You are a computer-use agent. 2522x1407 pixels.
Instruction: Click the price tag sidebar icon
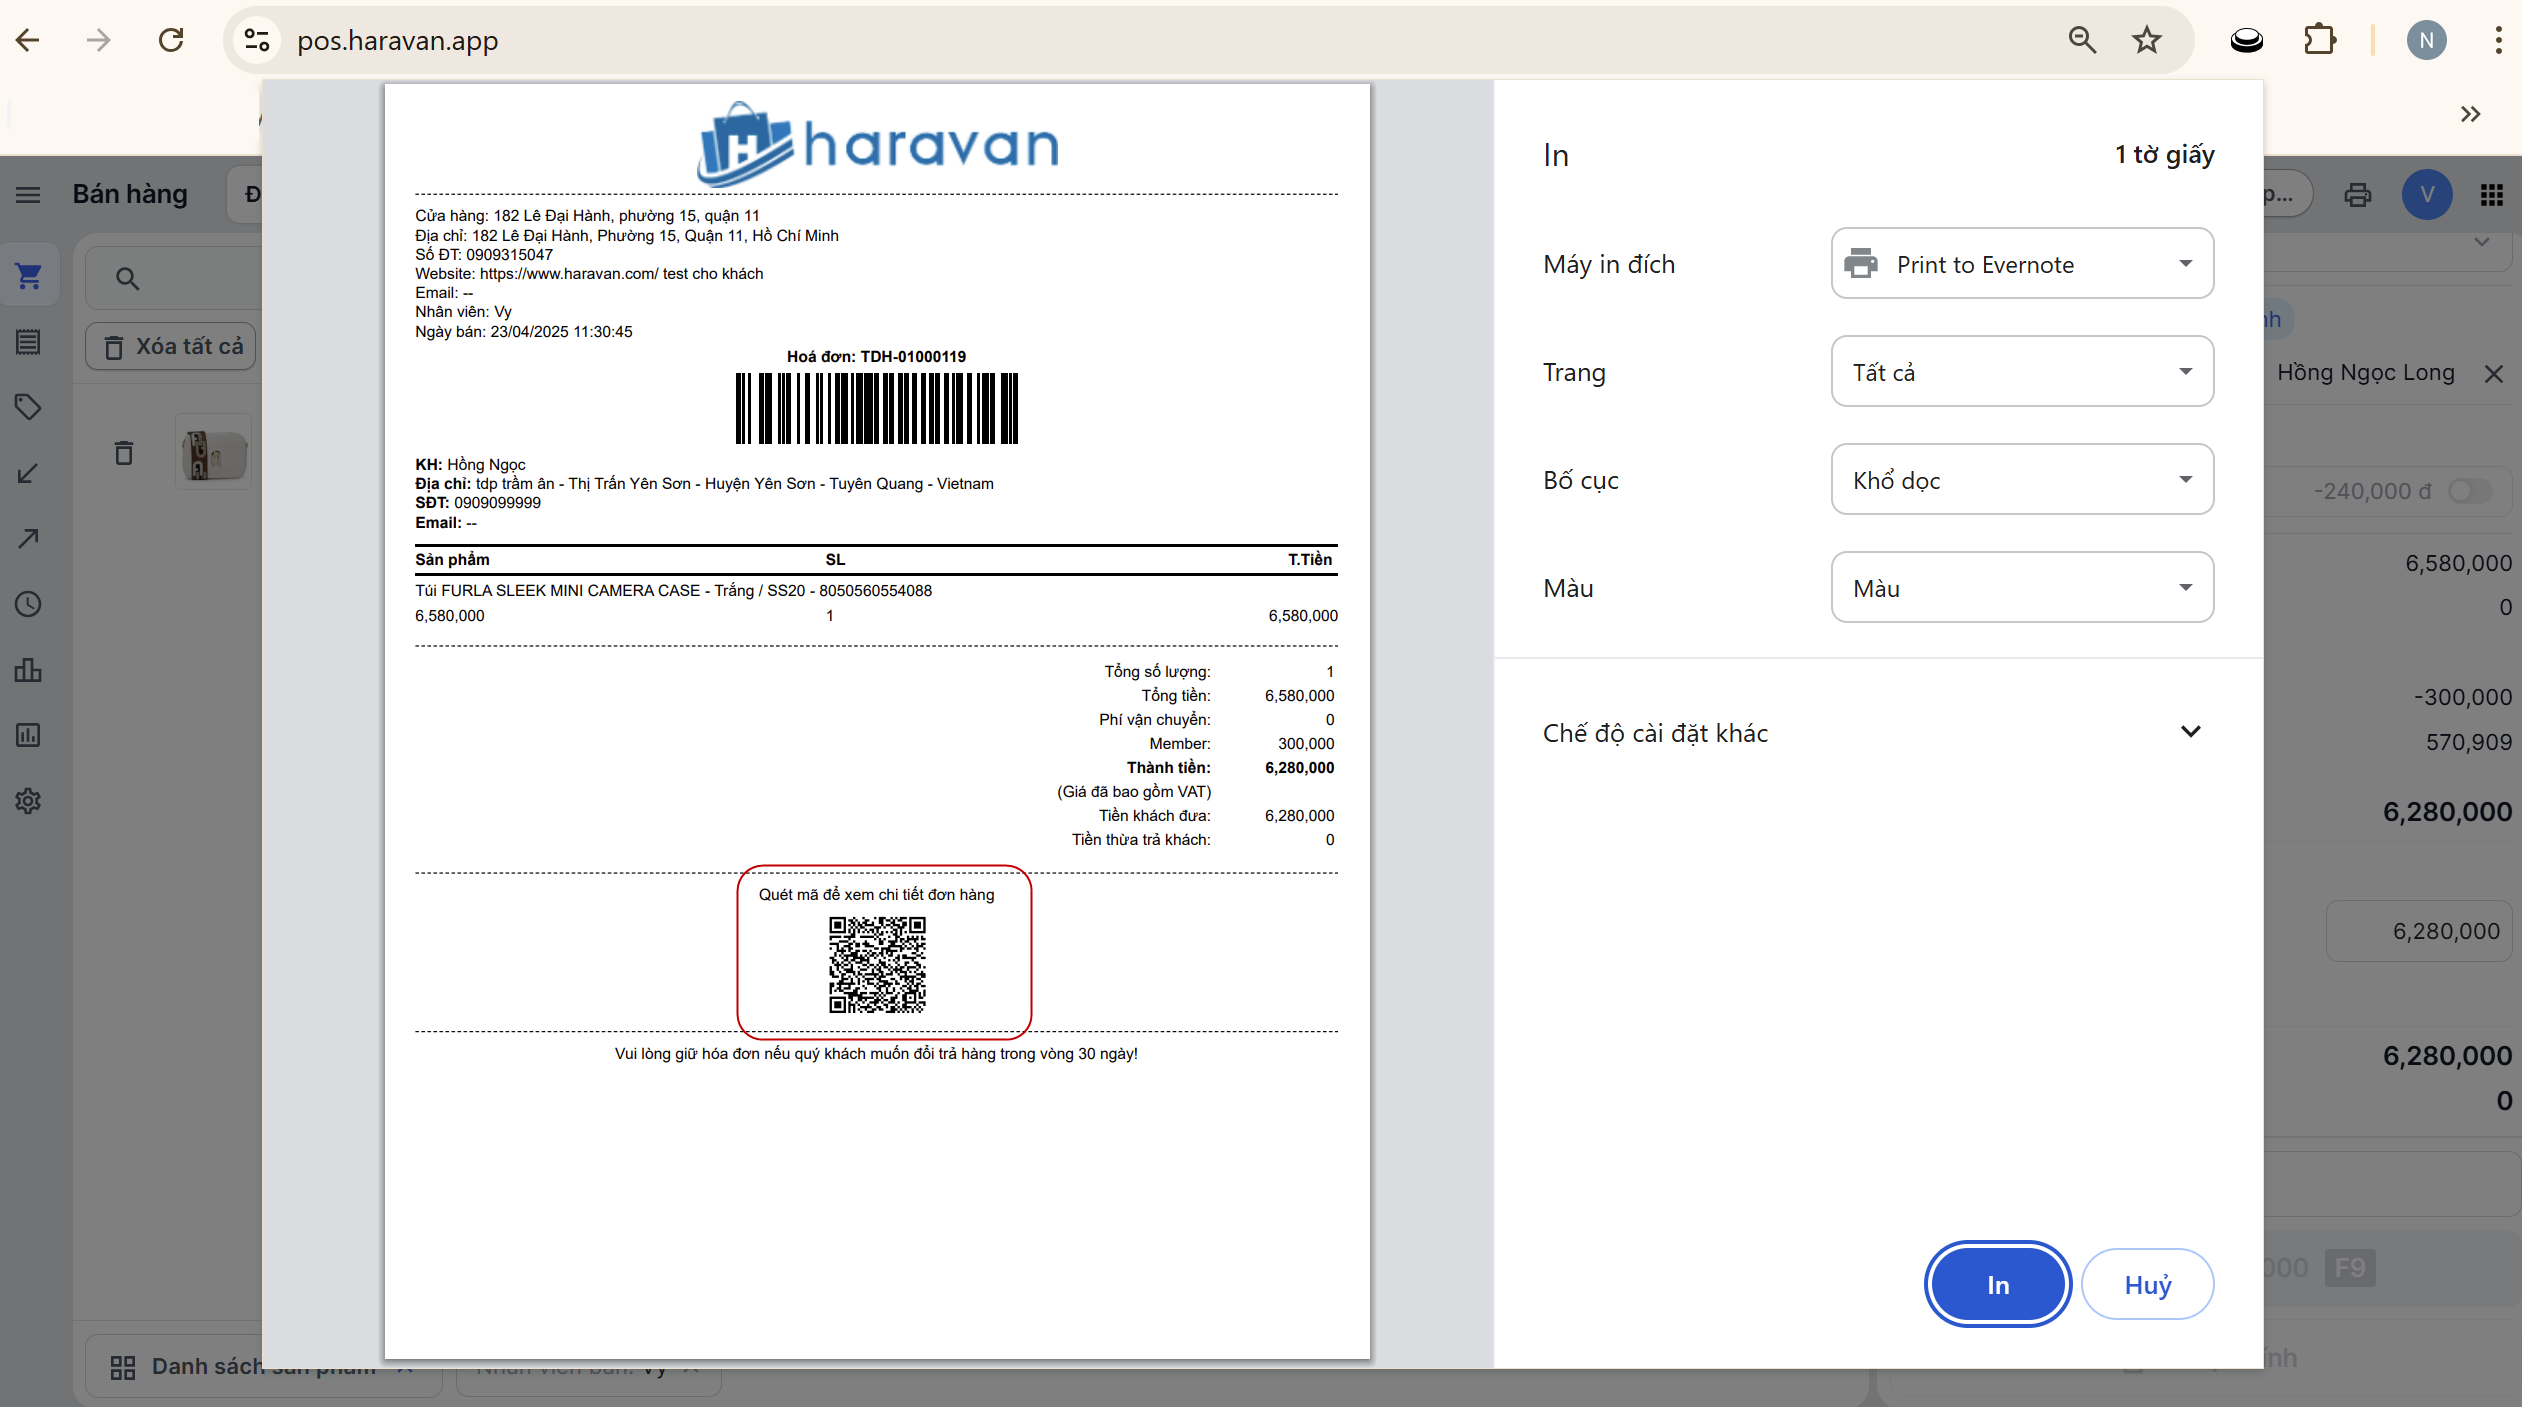click(28, 407)
